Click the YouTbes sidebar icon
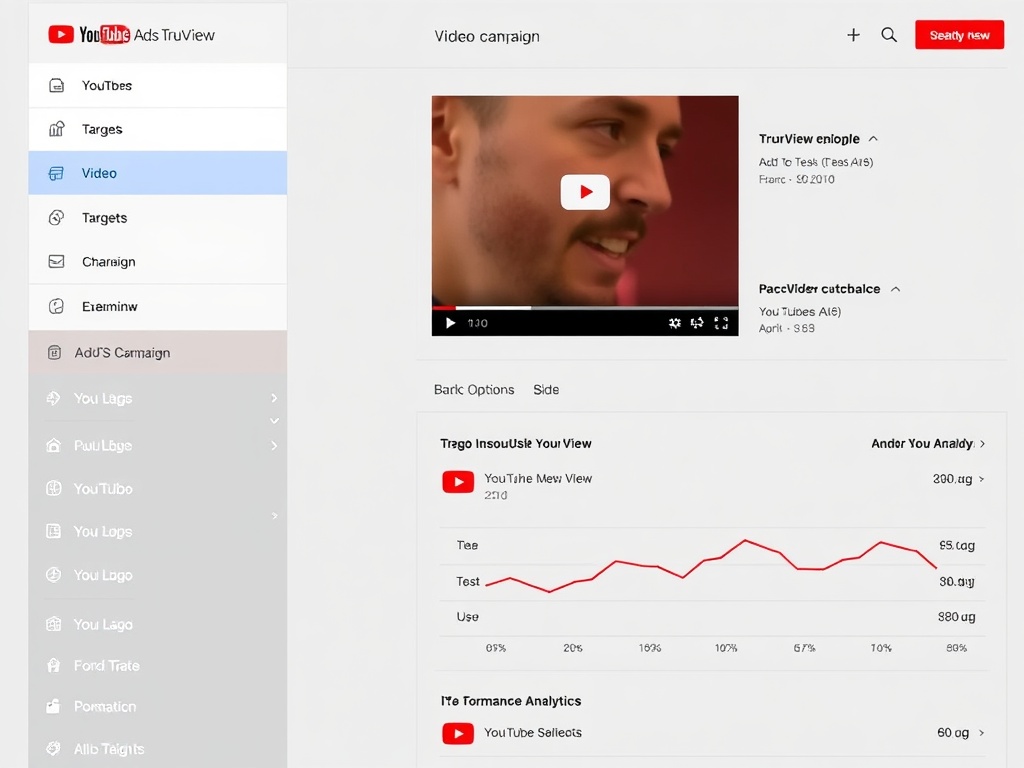 click(57, 86)
